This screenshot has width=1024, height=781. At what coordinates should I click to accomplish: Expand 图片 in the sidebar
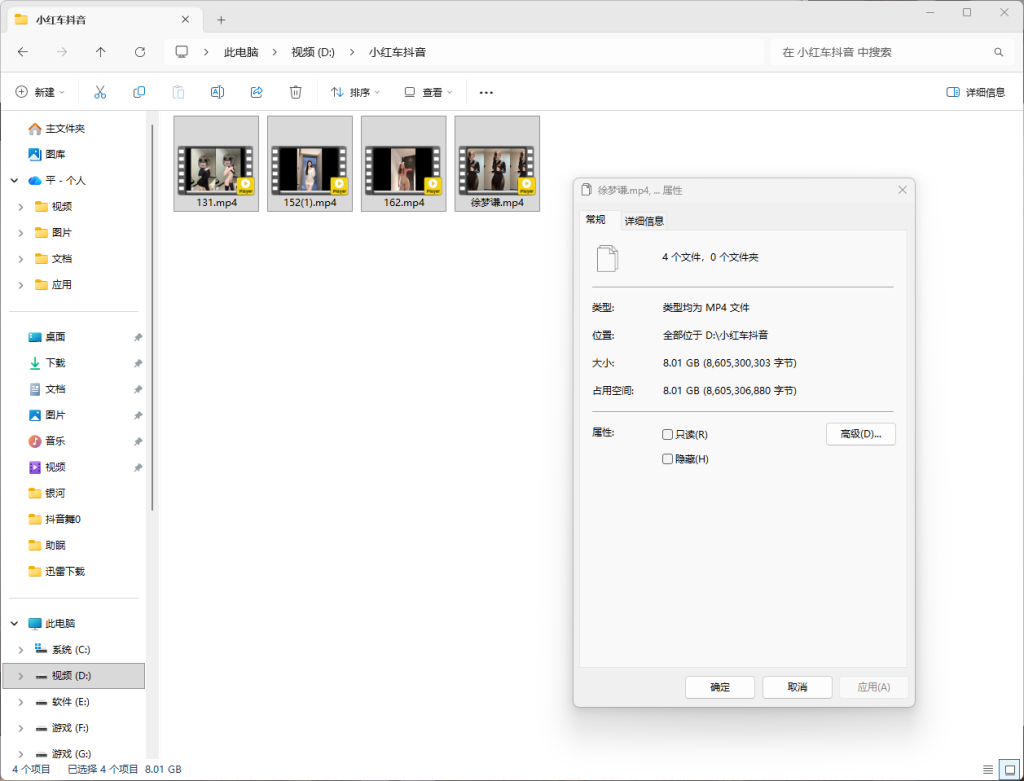coord(19,232)
